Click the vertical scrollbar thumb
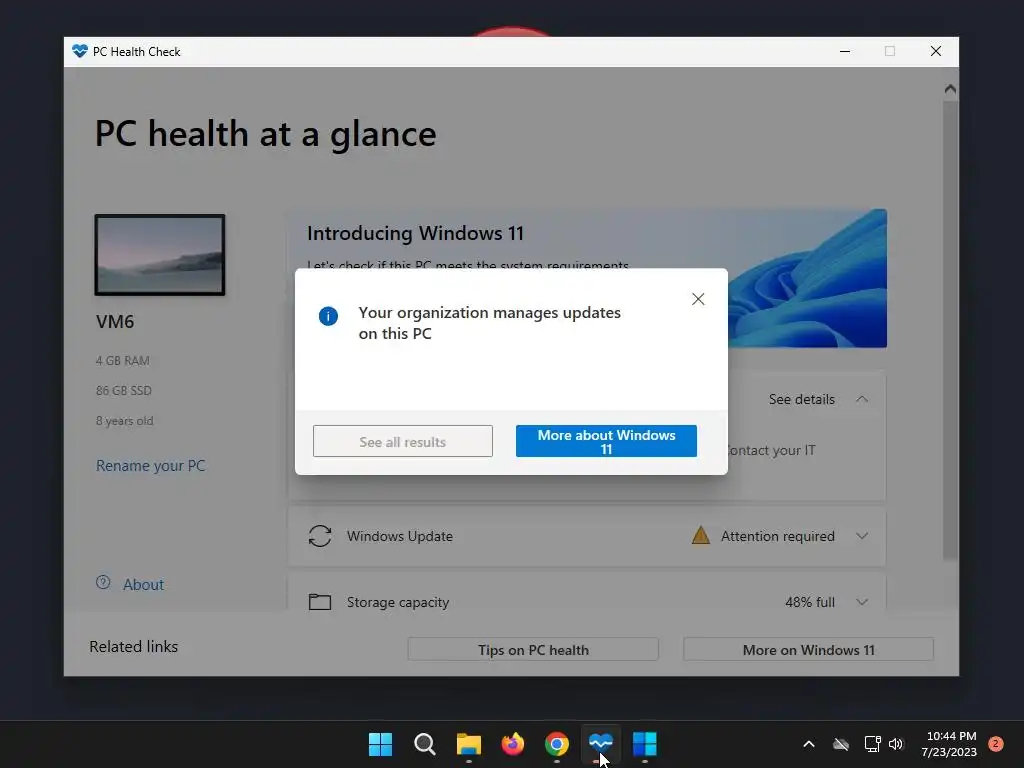The image size is (1024, 768). point(950,330)
